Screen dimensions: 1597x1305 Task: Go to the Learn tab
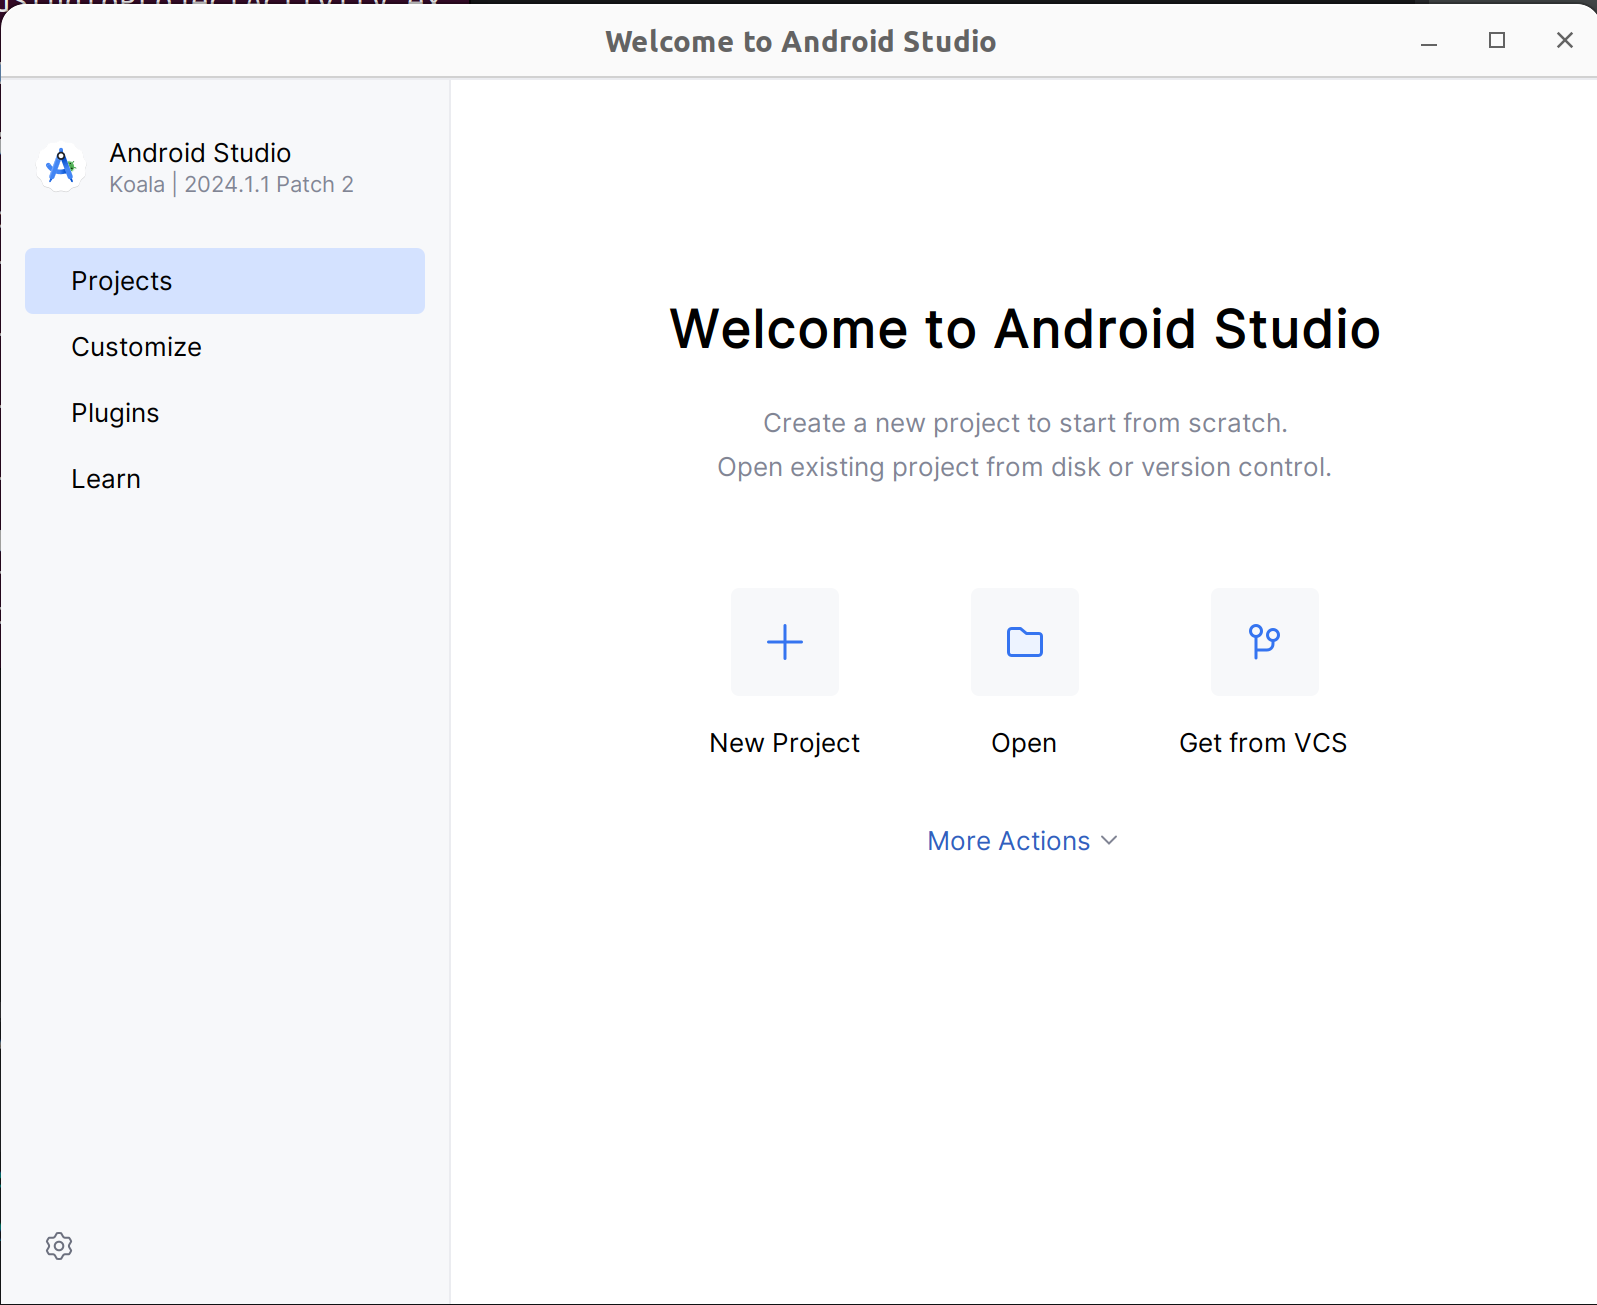(x=225, y=479)
